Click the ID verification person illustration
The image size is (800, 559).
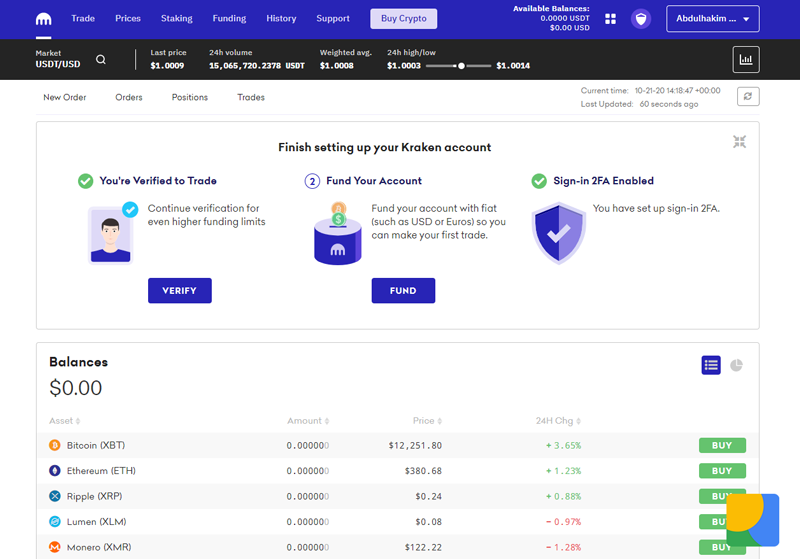point(113,233)
